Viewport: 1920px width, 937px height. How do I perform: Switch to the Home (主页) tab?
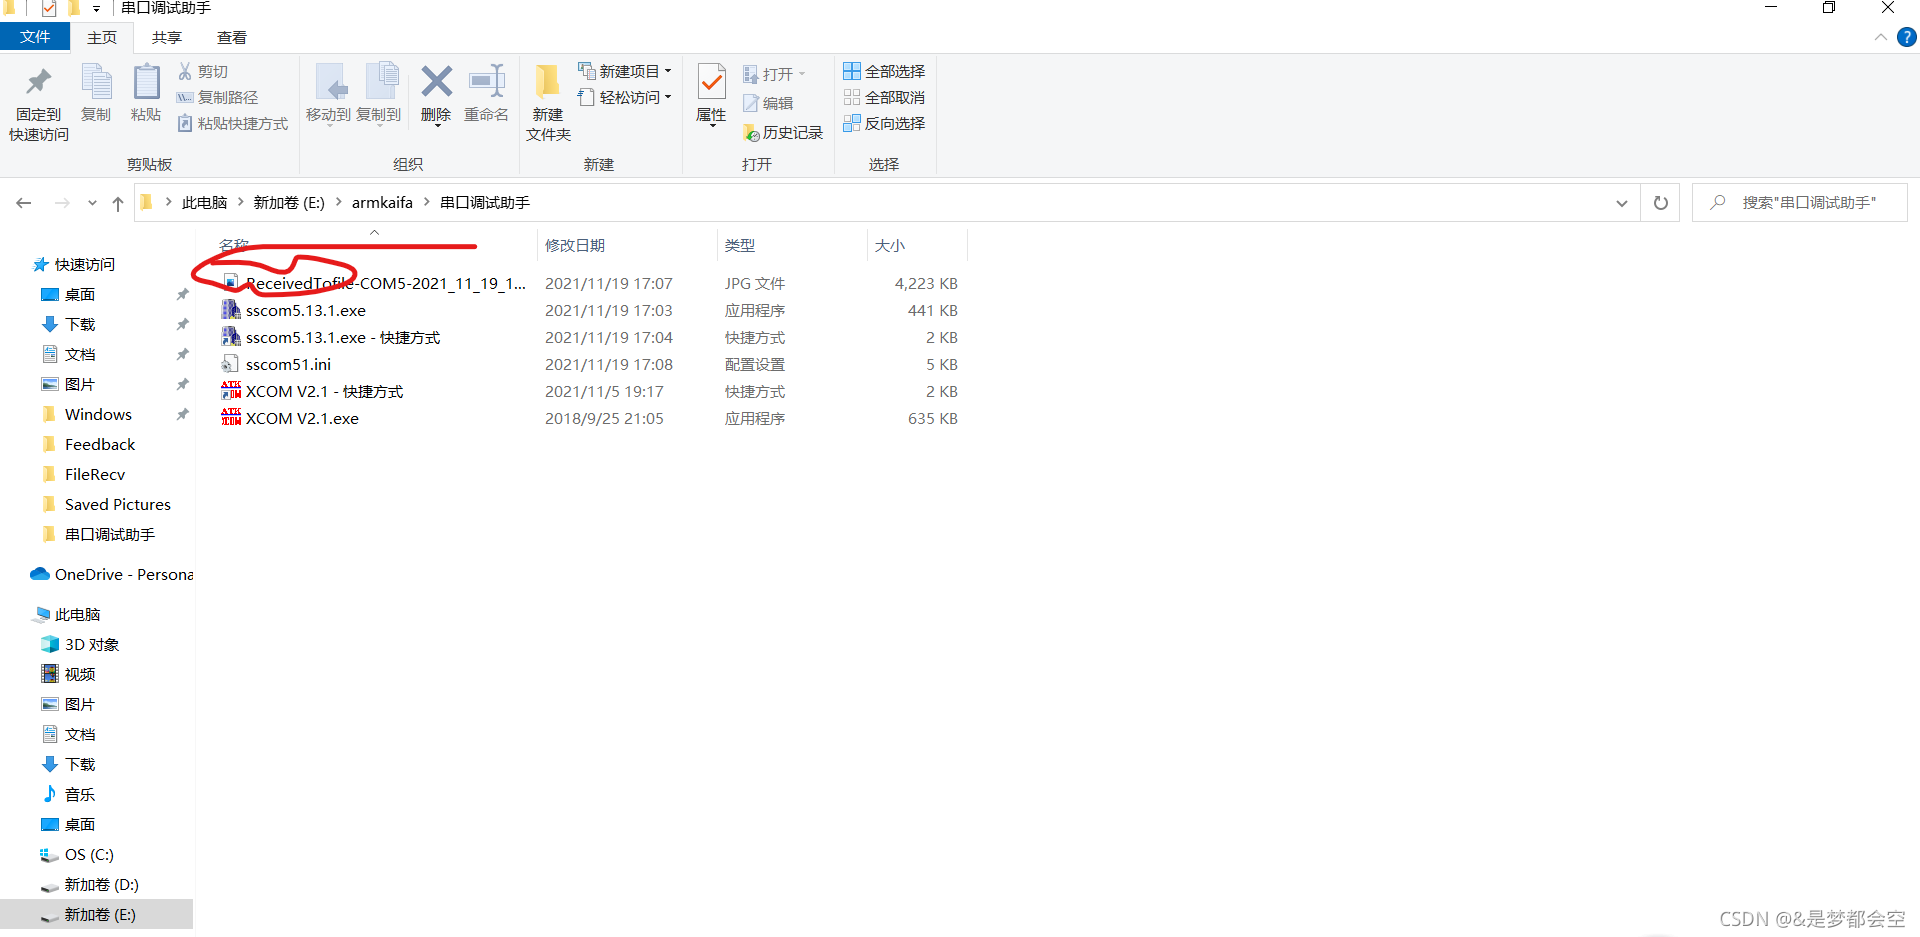tap(102, 37)
